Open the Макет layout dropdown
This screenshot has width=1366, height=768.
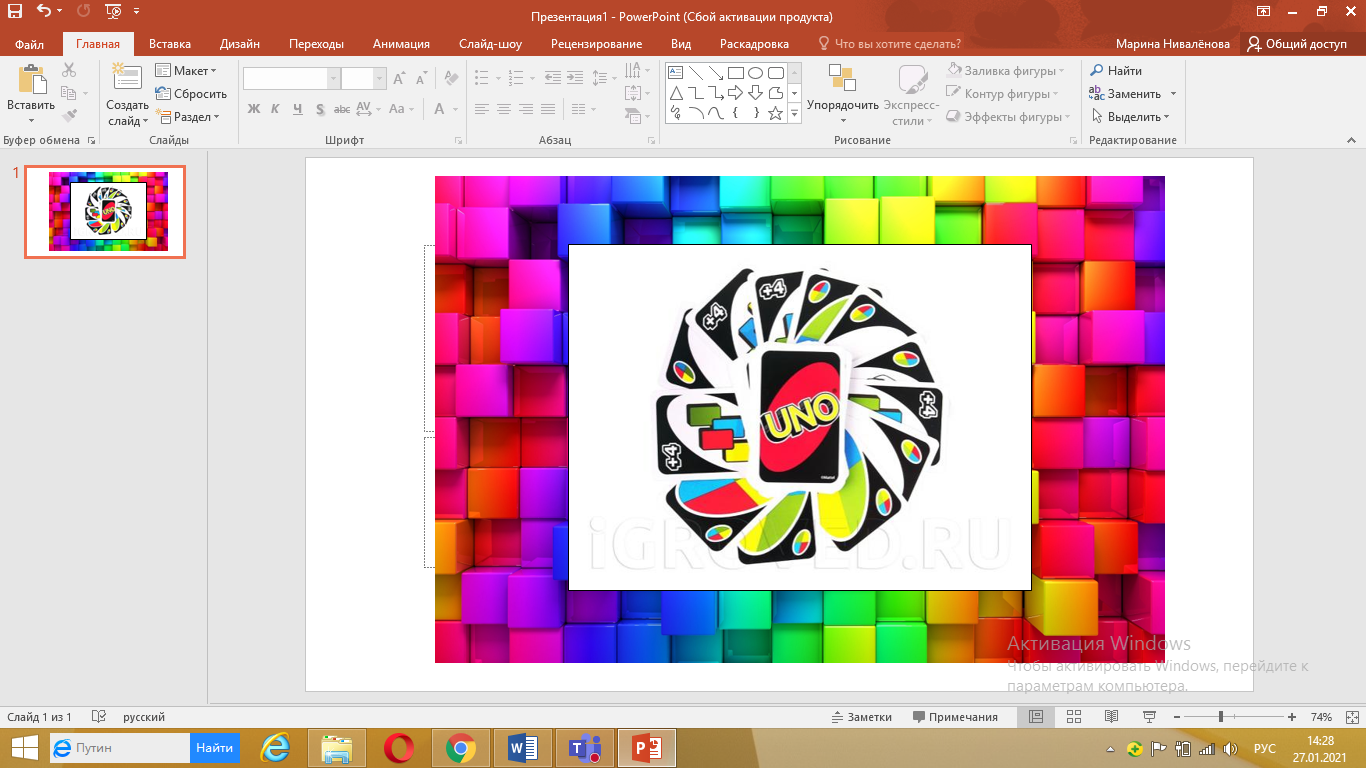pos(187,71)
